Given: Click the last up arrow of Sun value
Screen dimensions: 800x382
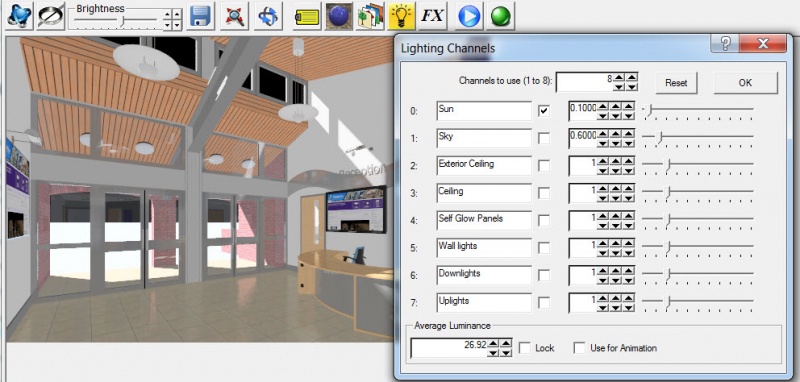Looking at the screenshot, I should (628, 106).
